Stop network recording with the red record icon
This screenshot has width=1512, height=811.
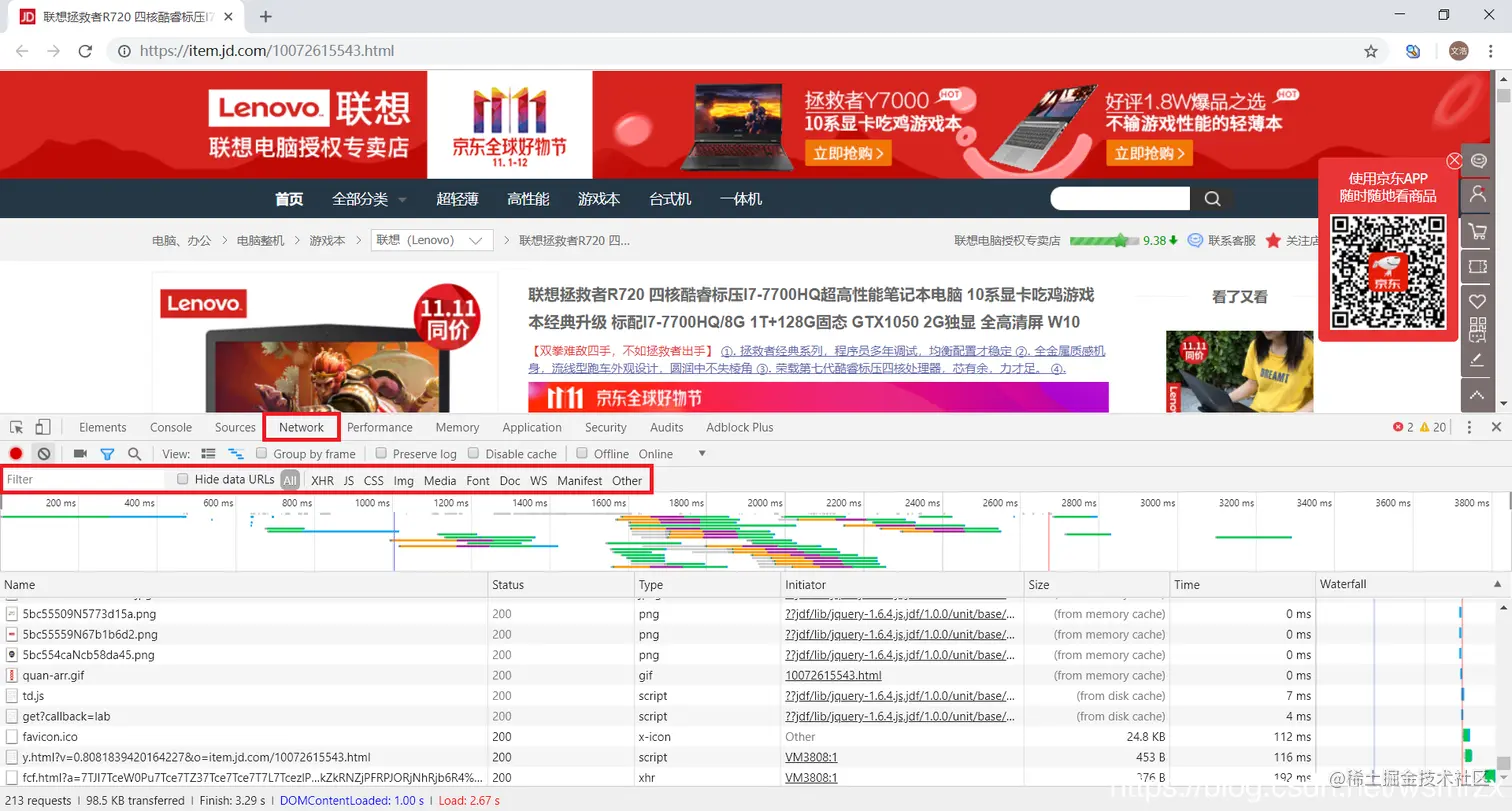(x=14, y=454)
